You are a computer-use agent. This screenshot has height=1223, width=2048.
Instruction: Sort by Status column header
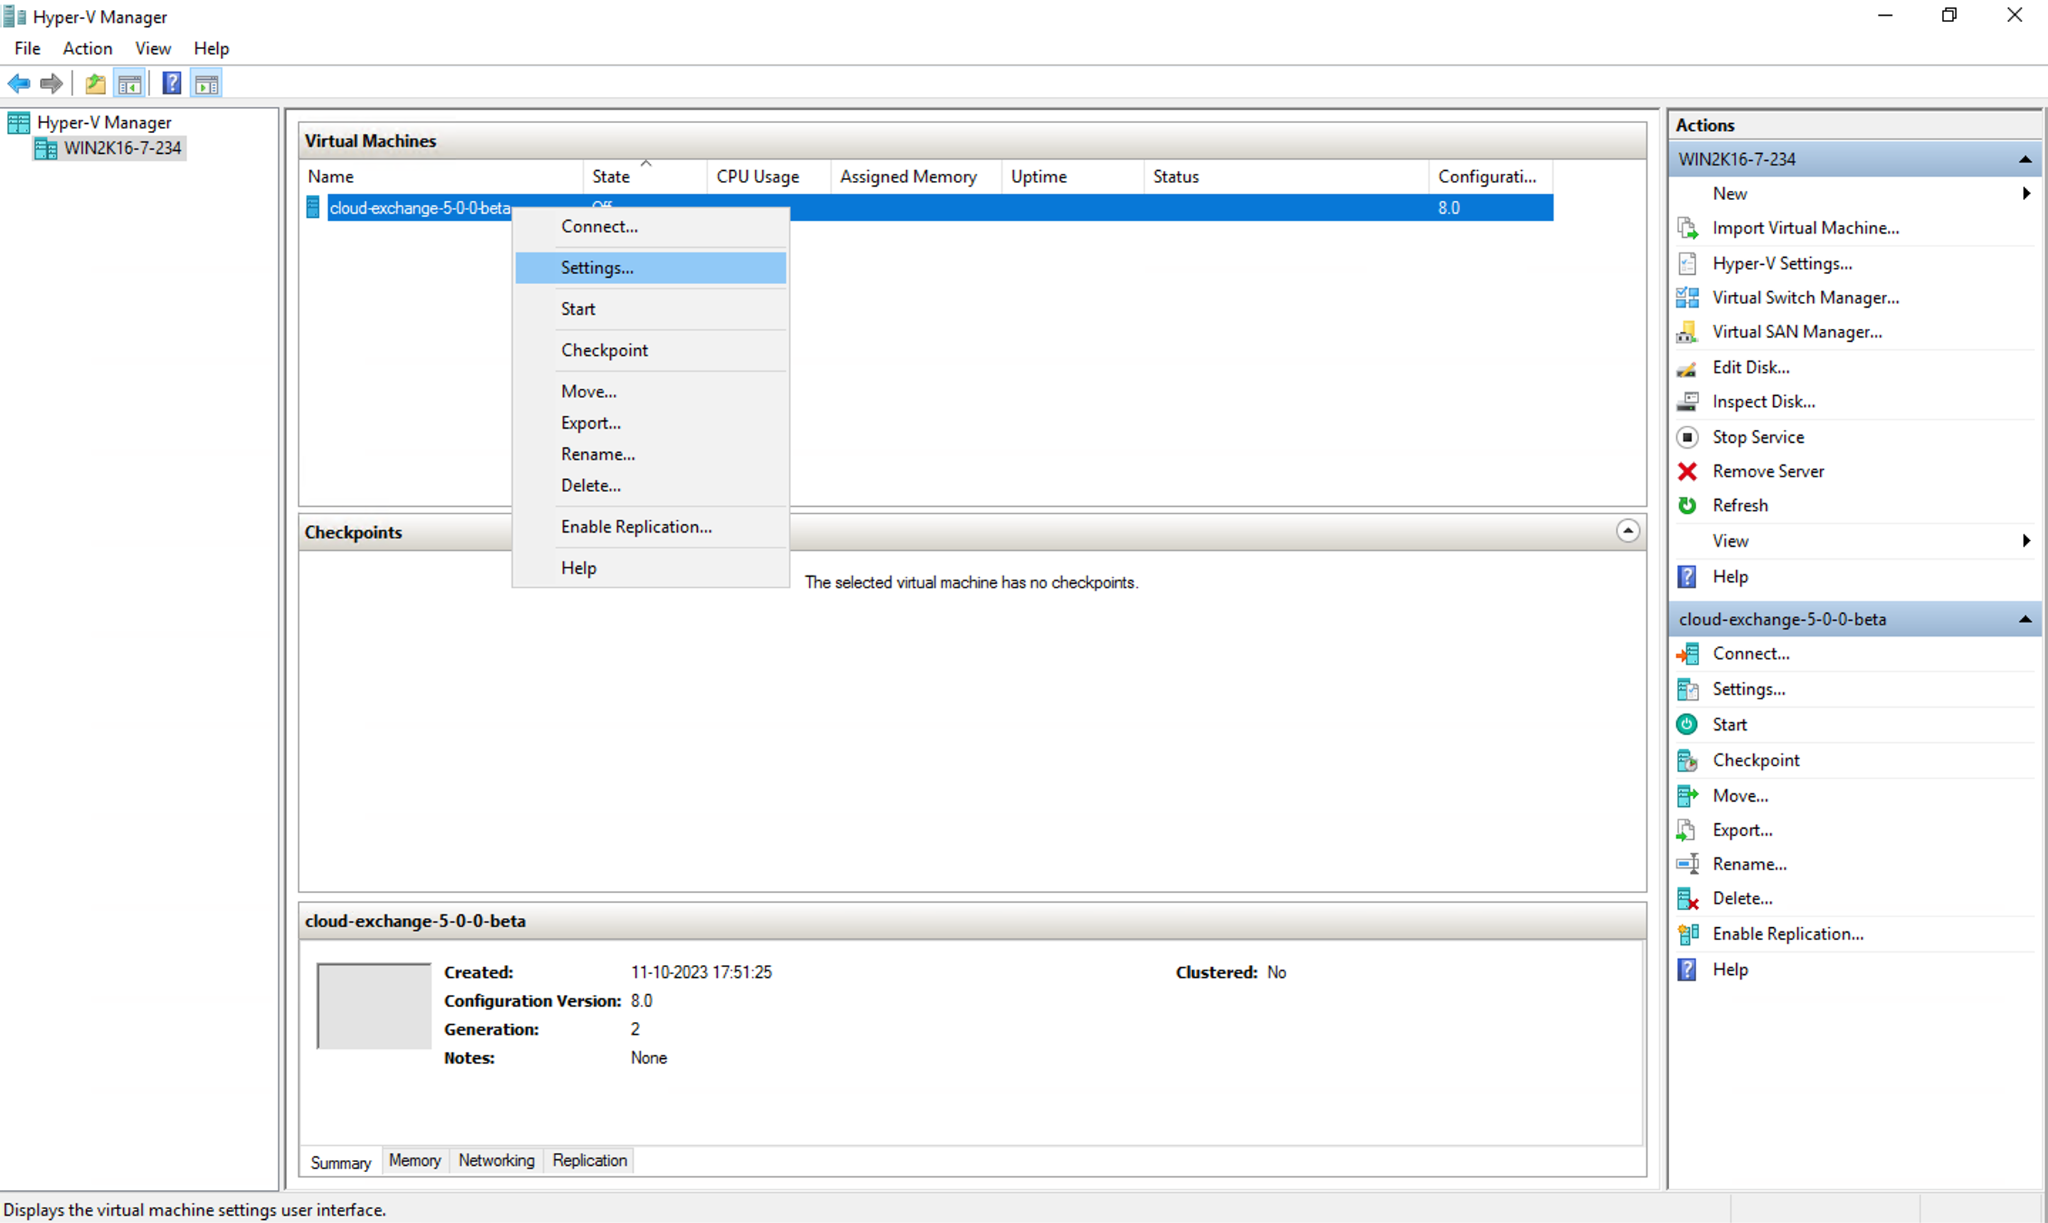tap(1286, 176)
